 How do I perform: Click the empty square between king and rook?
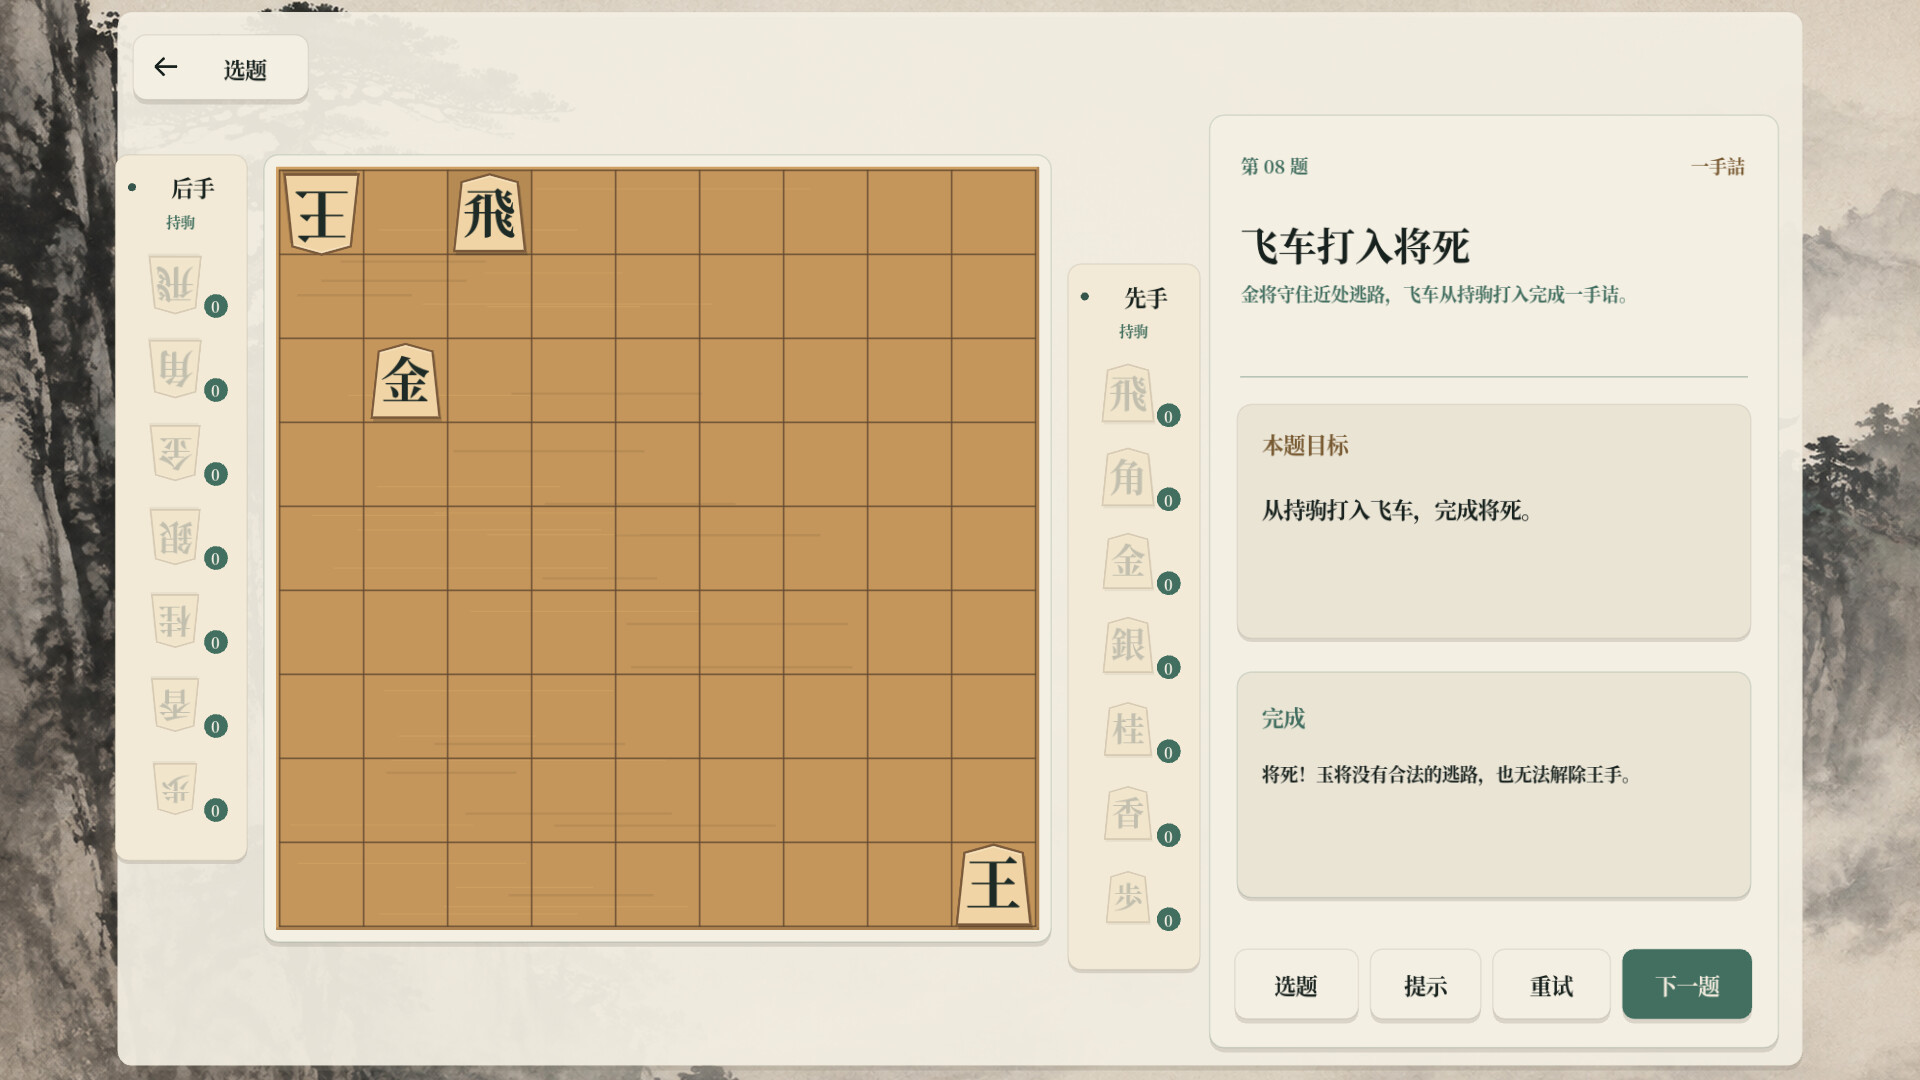click(x=405, y=213)
